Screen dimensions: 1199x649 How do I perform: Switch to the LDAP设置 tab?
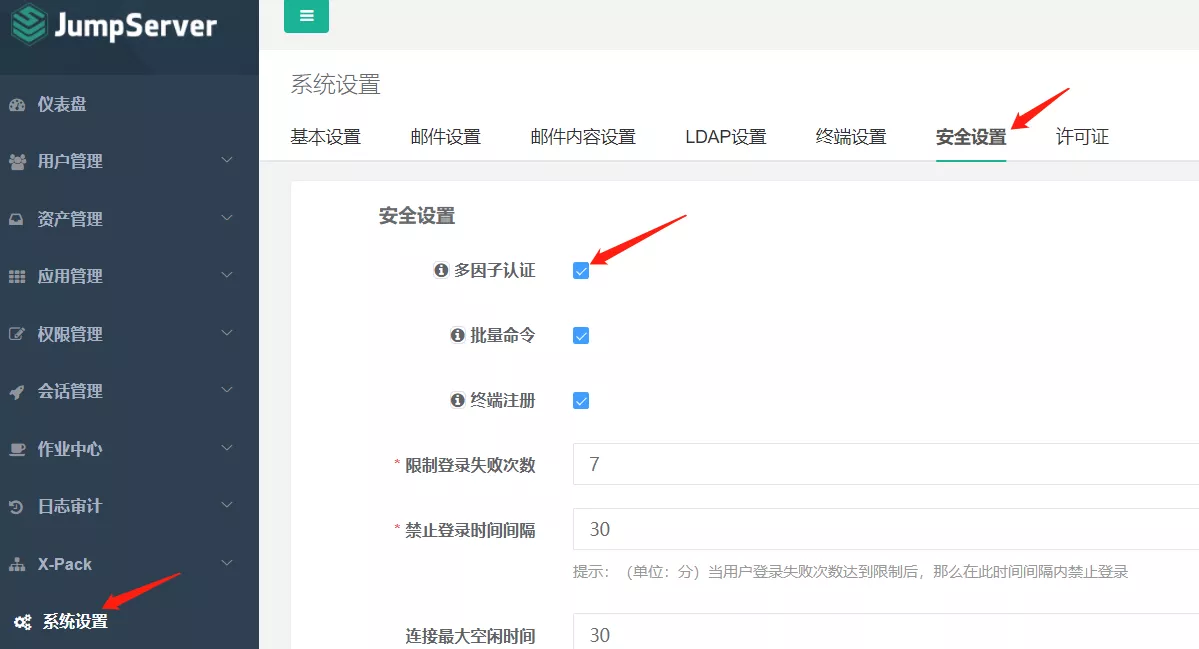pyautogui.click(x=725, y=137)
